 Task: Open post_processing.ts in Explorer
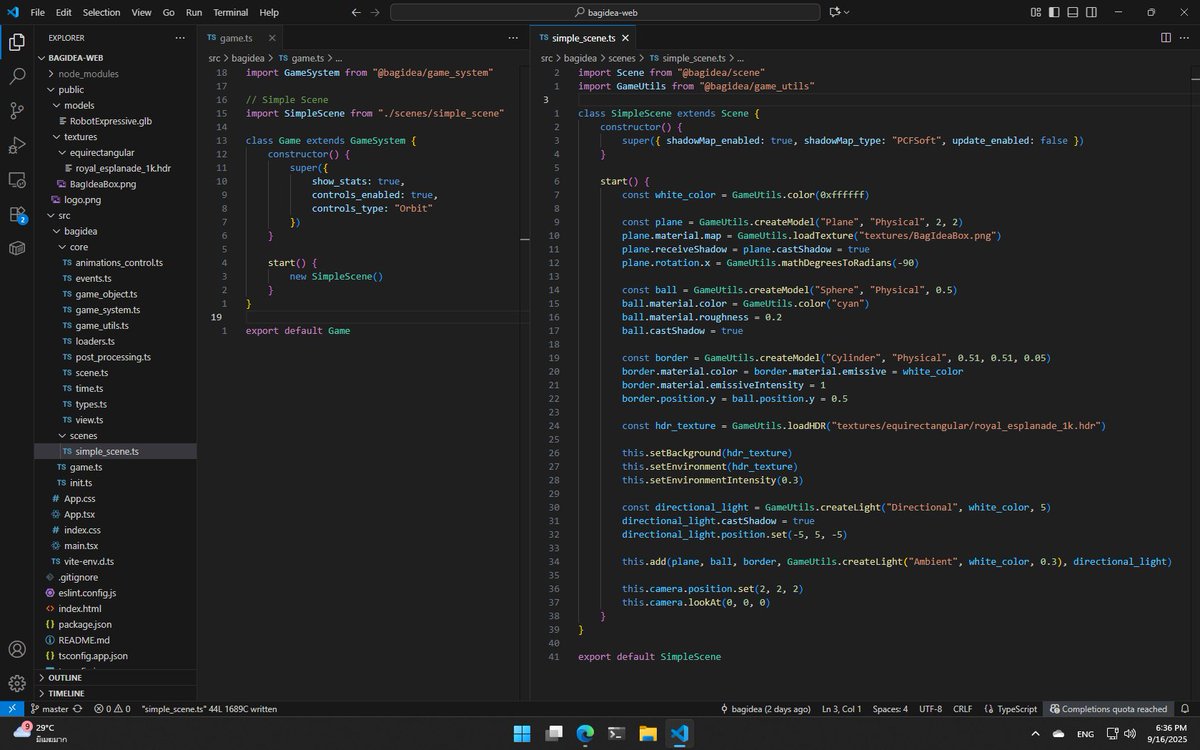pos(113,357)
